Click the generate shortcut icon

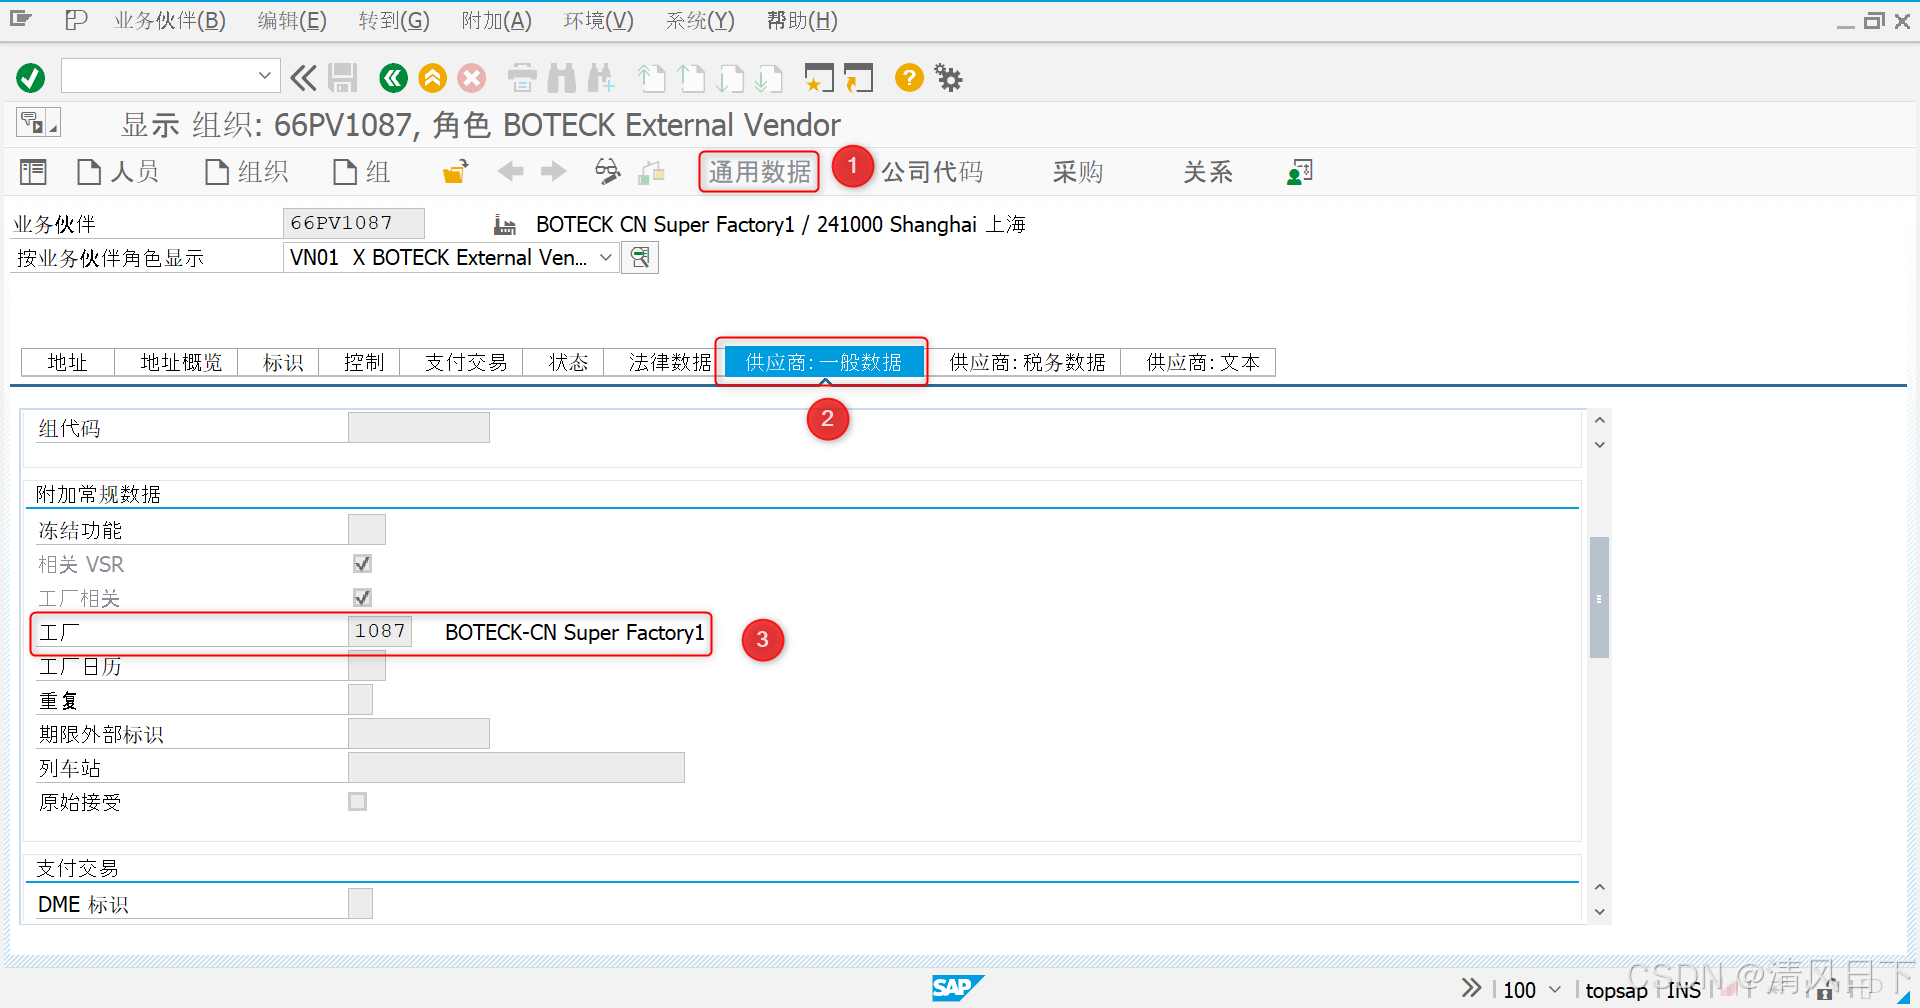858,77
